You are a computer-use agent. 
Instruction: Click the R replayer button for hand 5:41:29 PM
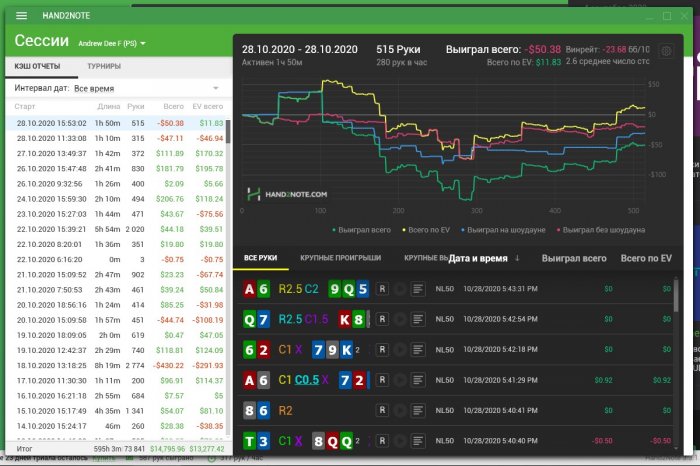click(x=382, y=380)
